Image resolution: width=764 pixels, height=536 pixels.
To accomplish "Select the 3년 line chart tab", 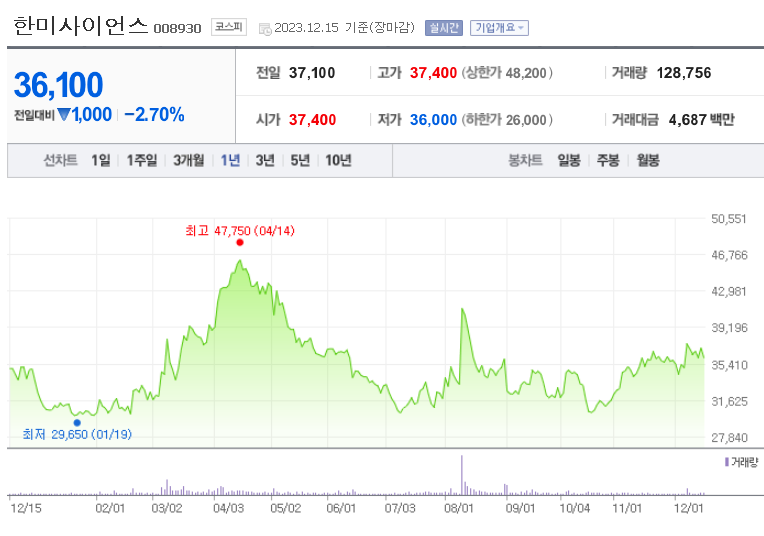I will coord(265,160).
